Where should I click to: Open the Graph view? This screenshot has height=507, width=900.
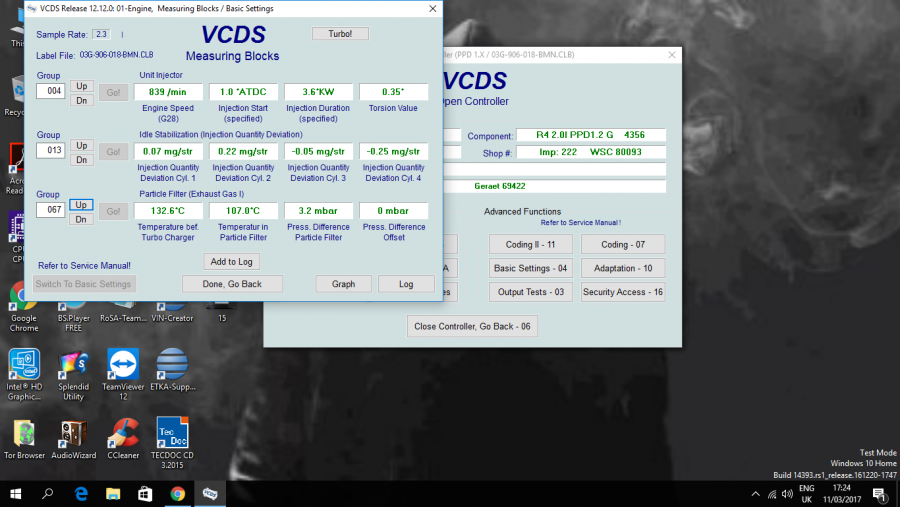[343, 284]
